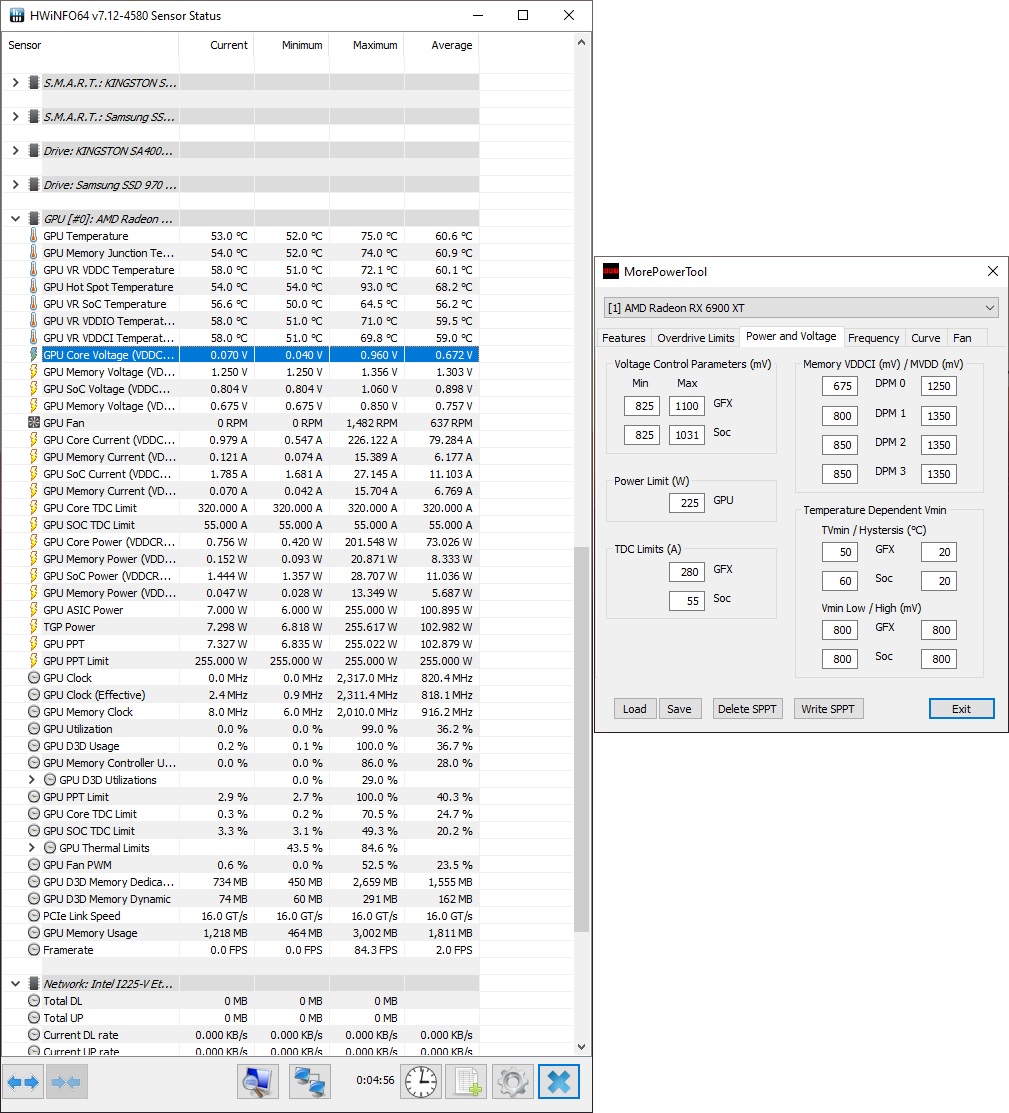Click thermometer icon beside GPU Hot Spot Temperature
Viewport: 1009px width, 1113px height.
pos(33,287)
